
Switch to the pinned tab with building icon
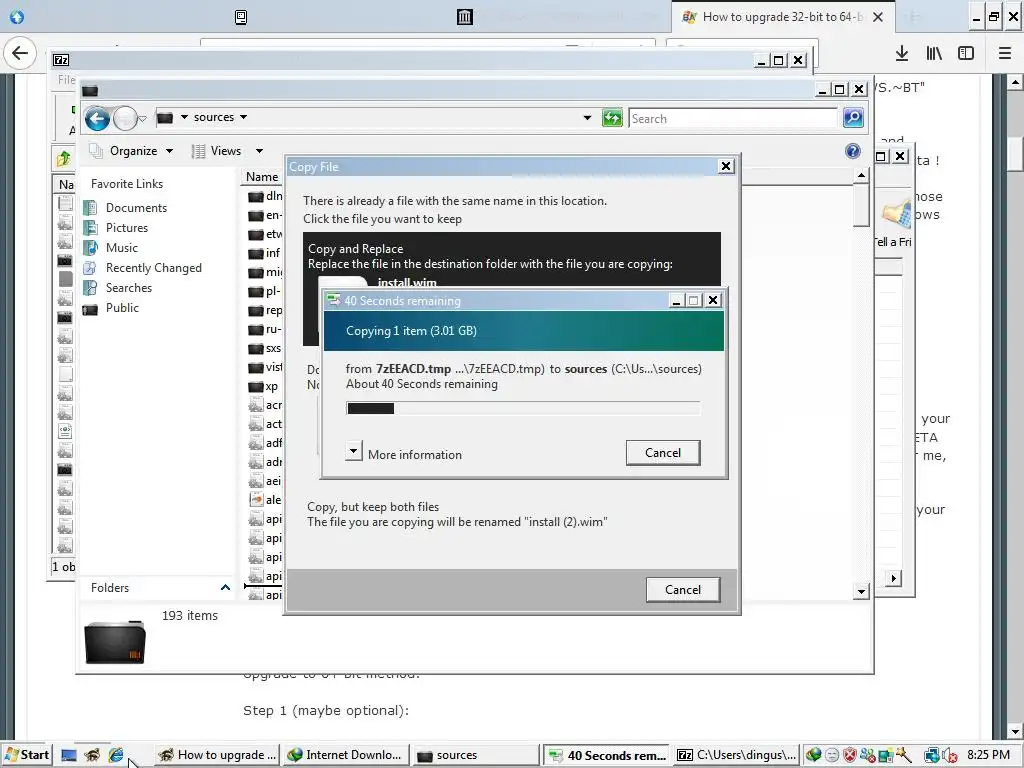(464, 17)
